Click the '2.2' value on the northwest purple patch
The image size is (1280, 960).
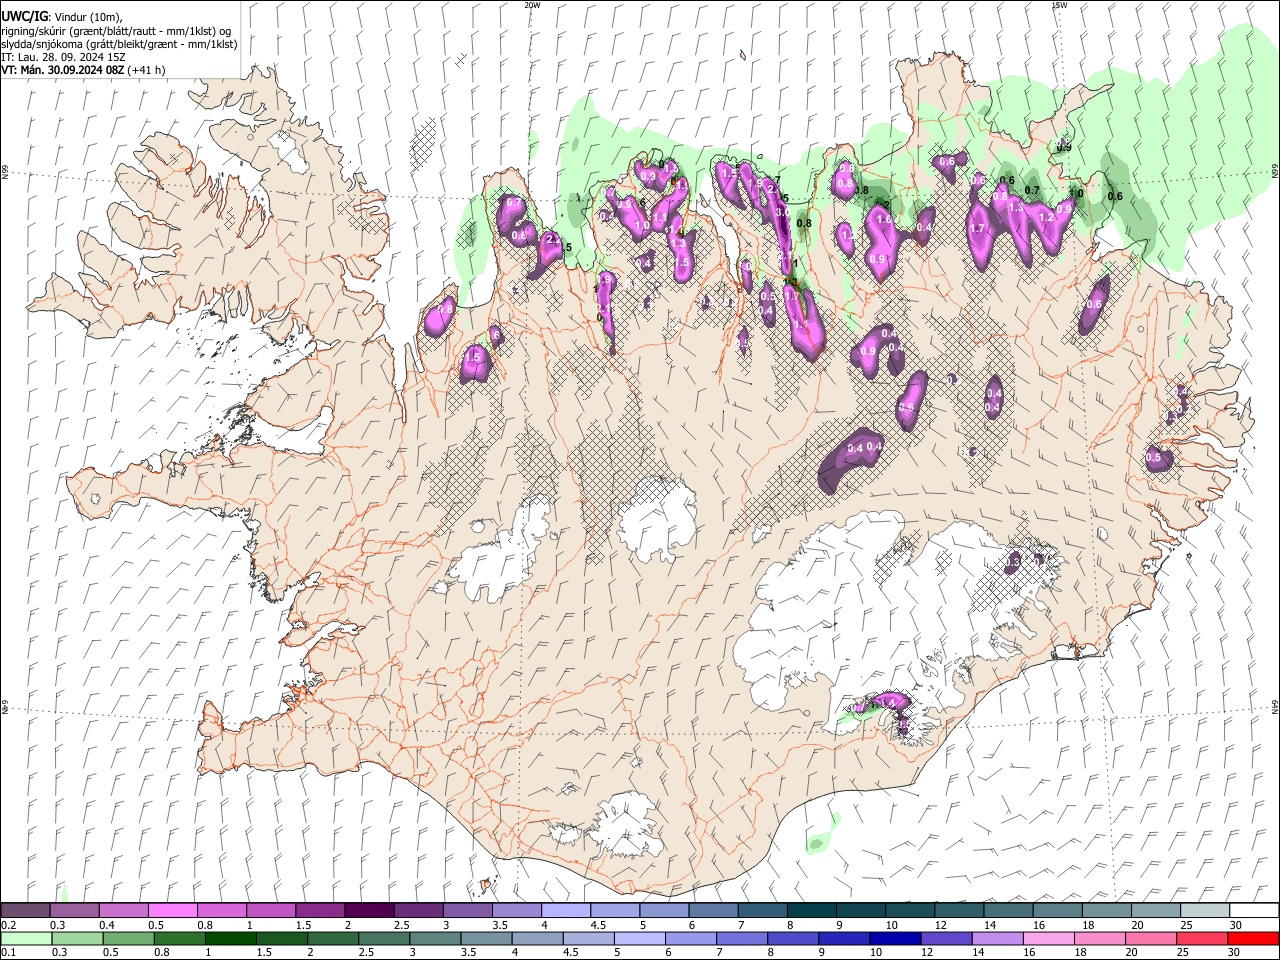(553, 240)
